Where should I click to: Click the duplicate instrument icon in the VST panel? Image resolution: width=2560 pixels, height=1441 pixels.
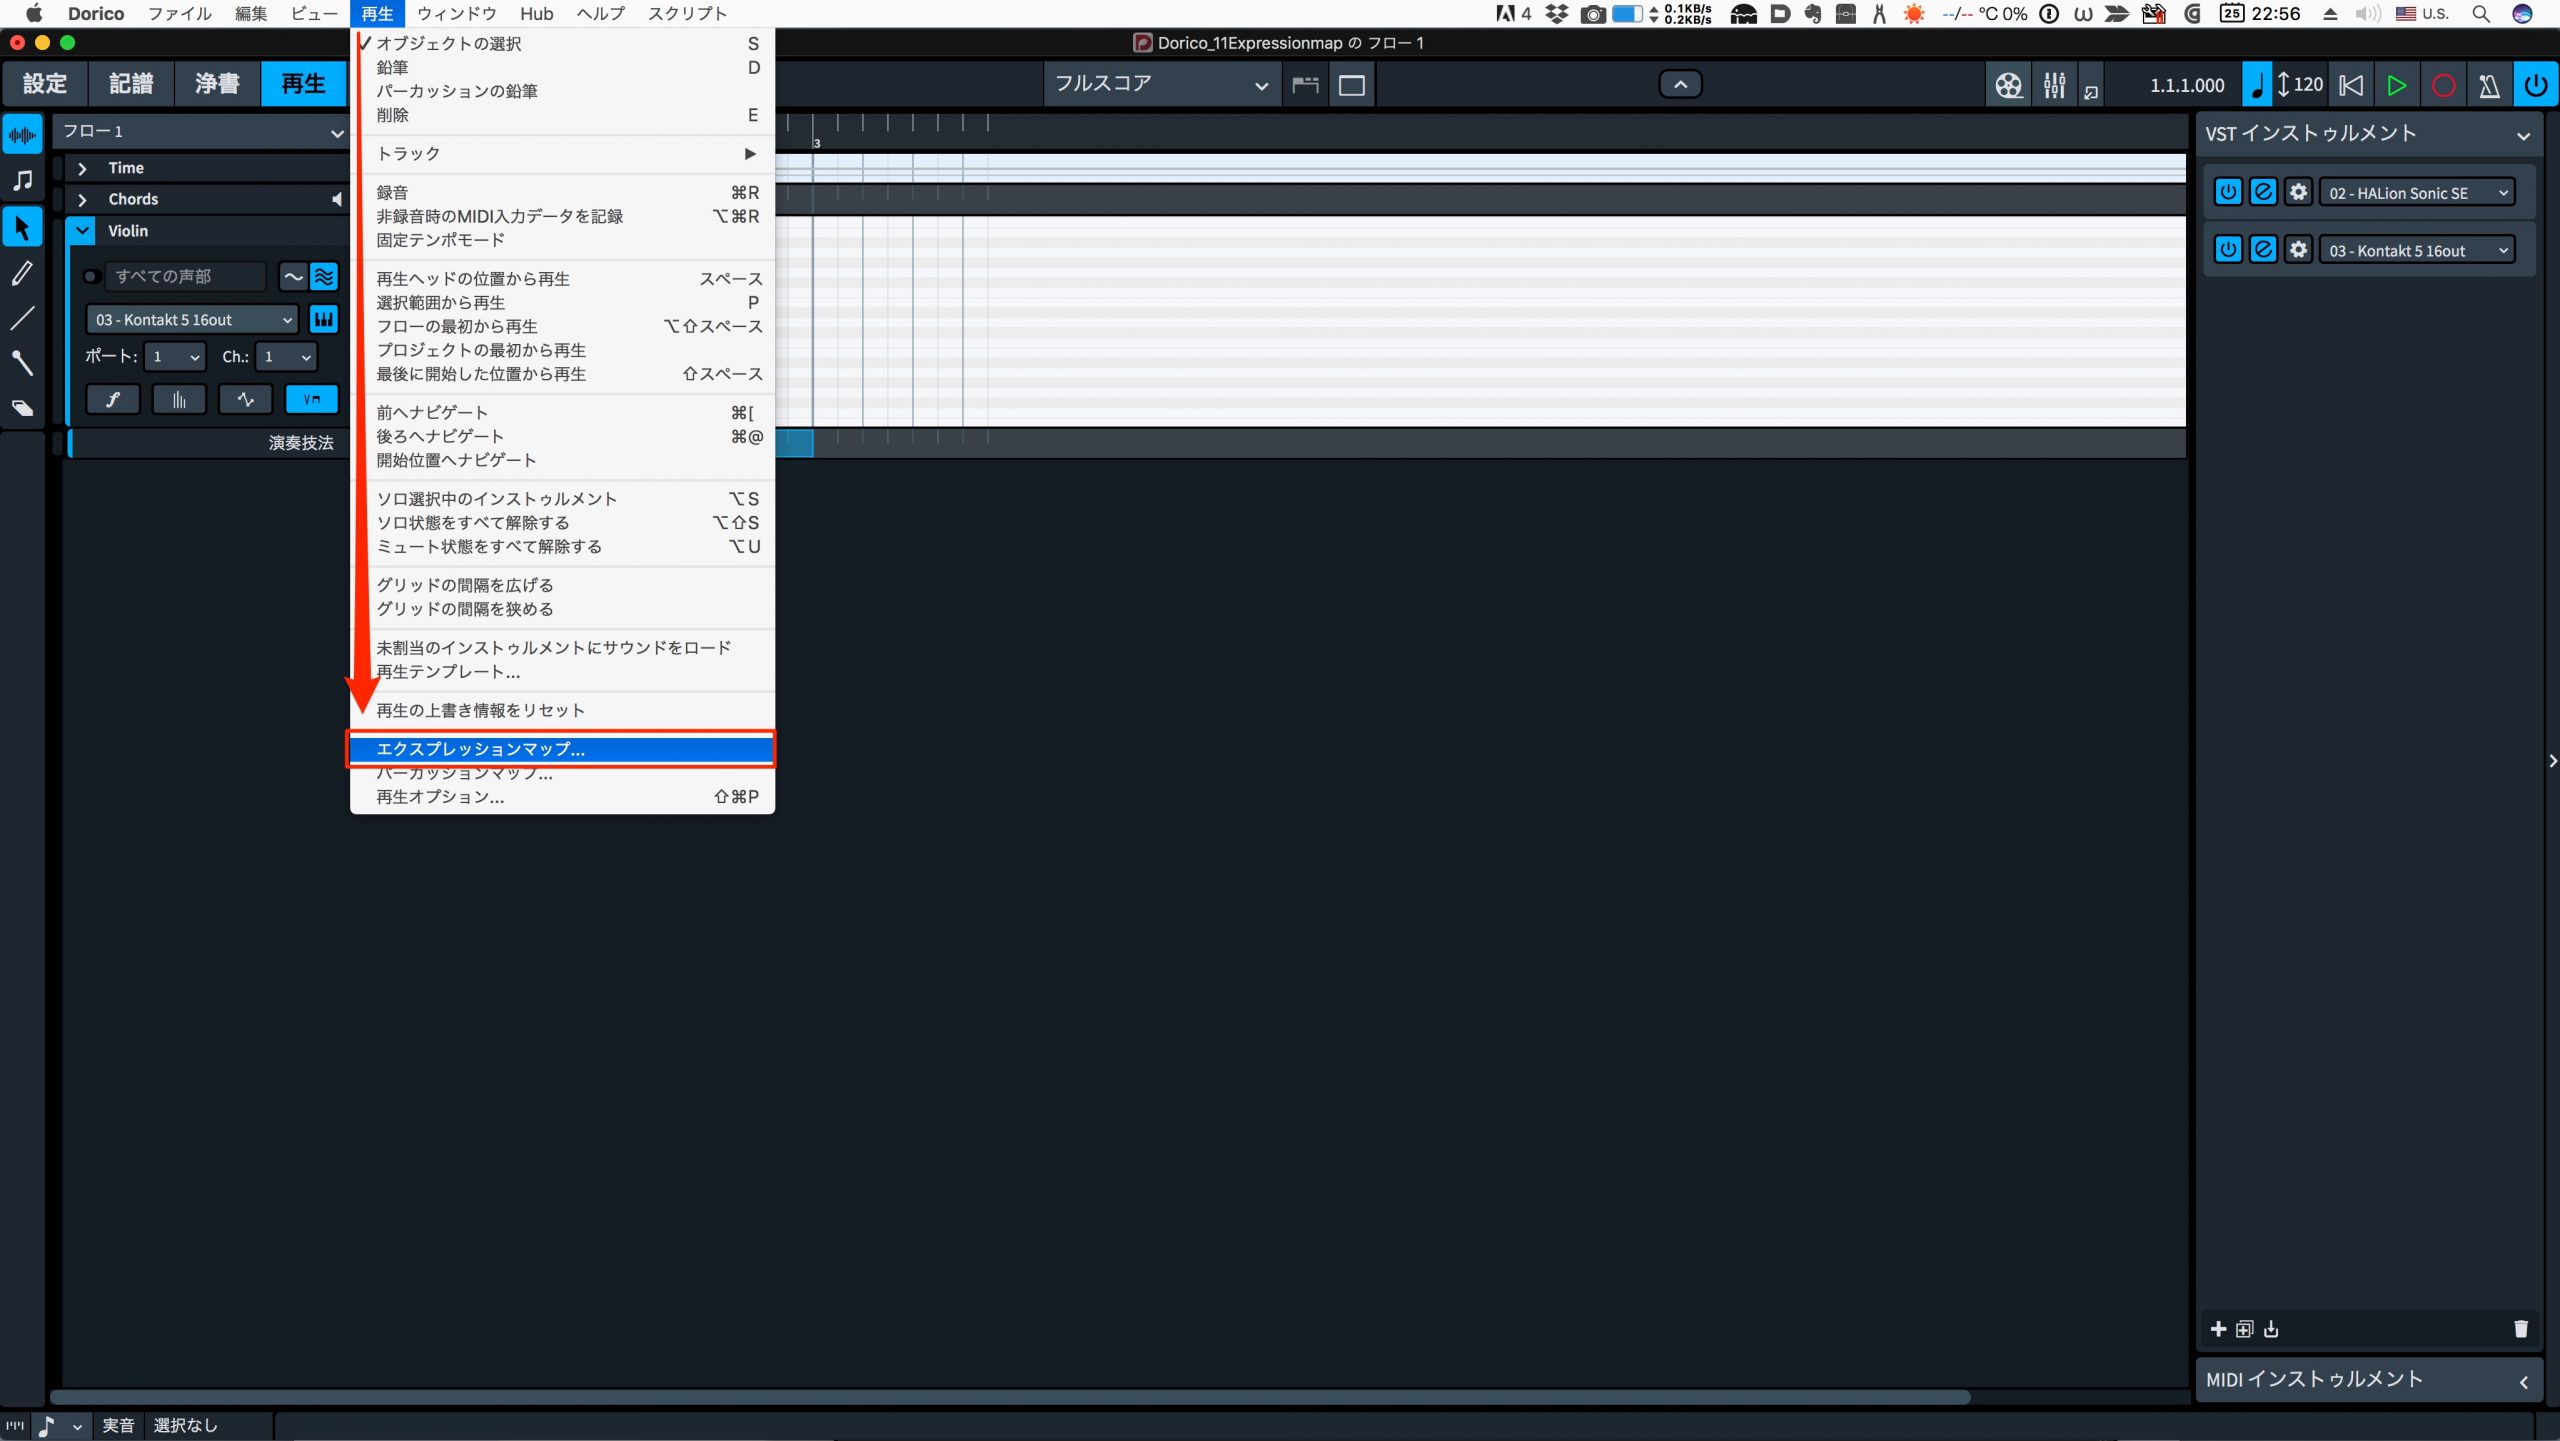click(2245, 1329)
